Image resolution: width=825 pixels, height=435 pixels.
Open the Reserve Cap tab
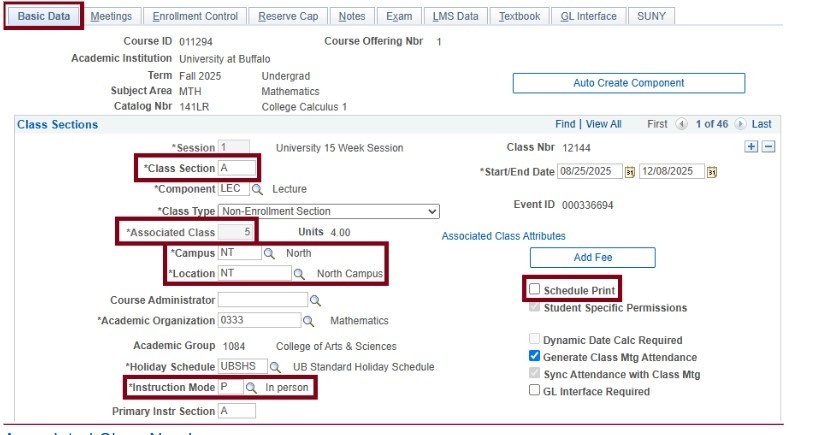tap(288, 17)
